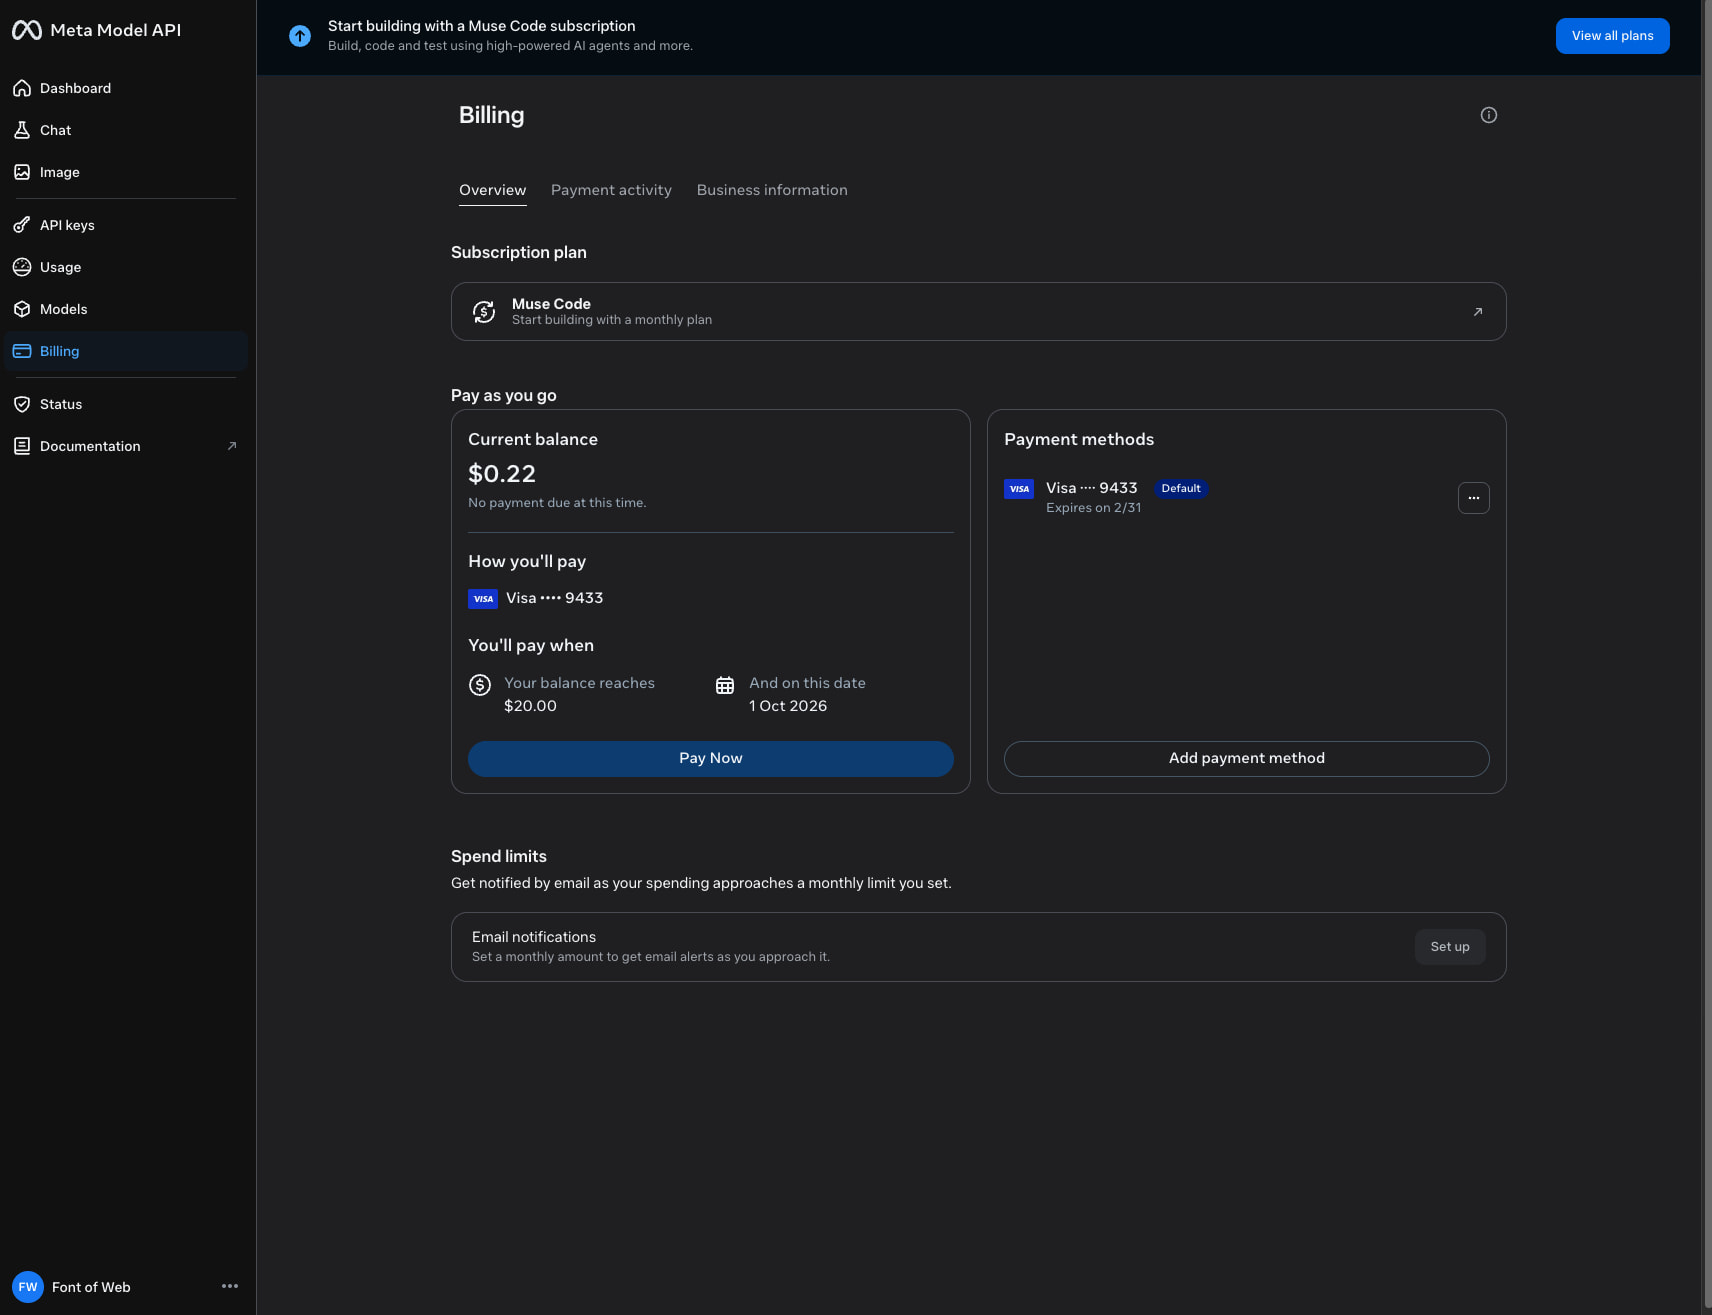
Task: Click Documentation external link arrow
Action: (x=232, y=446)
